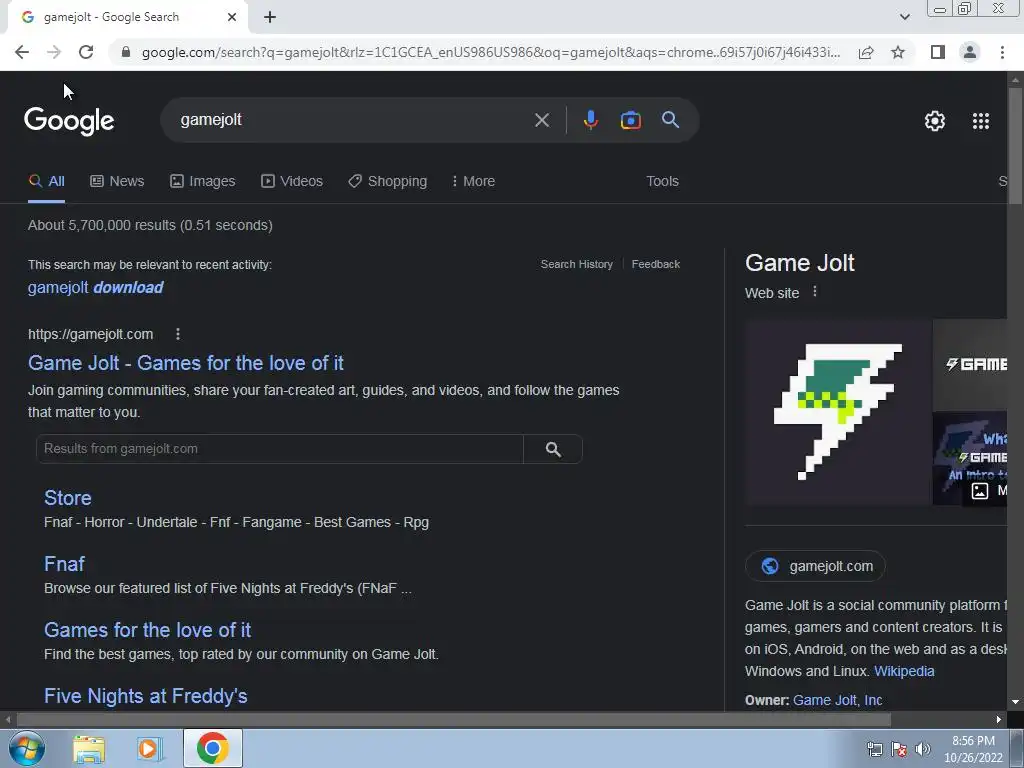The height and width of the screenshot is (768, 1024).
Task: Open options next to Web site label
Action: click(814, 292)
